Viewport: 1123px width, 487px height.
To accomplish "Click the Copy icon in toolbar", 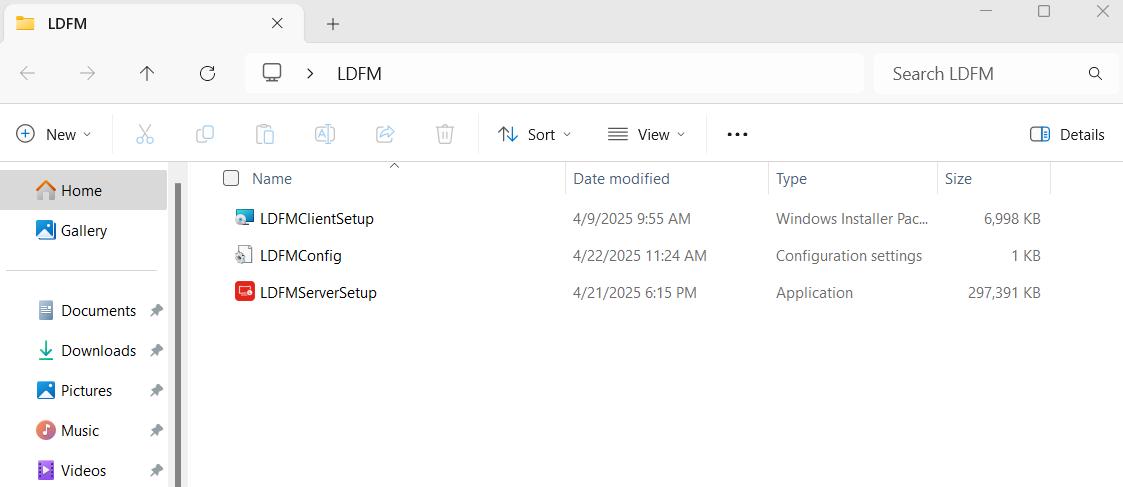I will click(205, 134).
